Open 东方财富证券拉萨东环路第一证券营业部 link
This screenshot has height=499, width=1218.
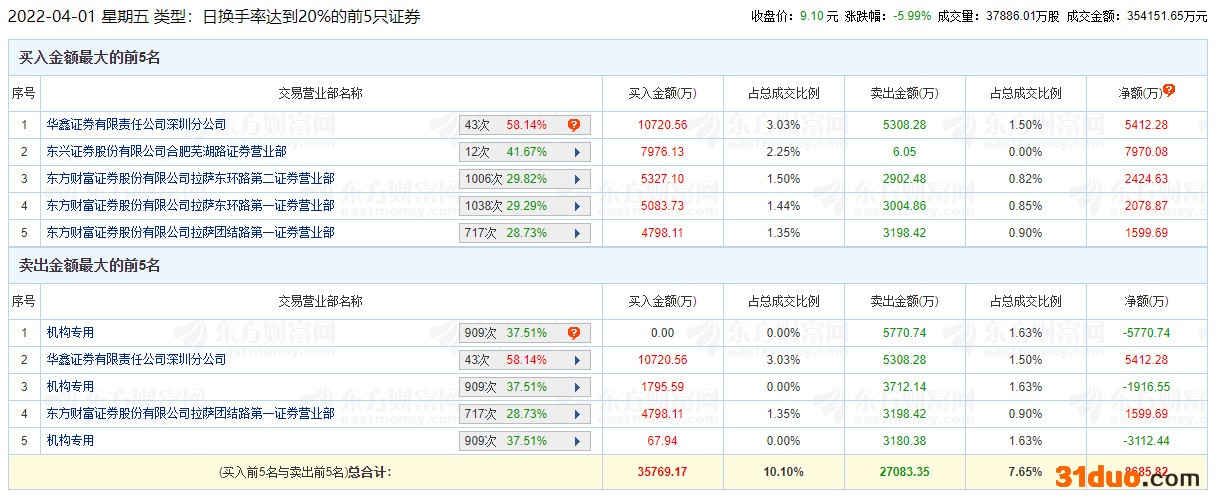pos(190,206)
